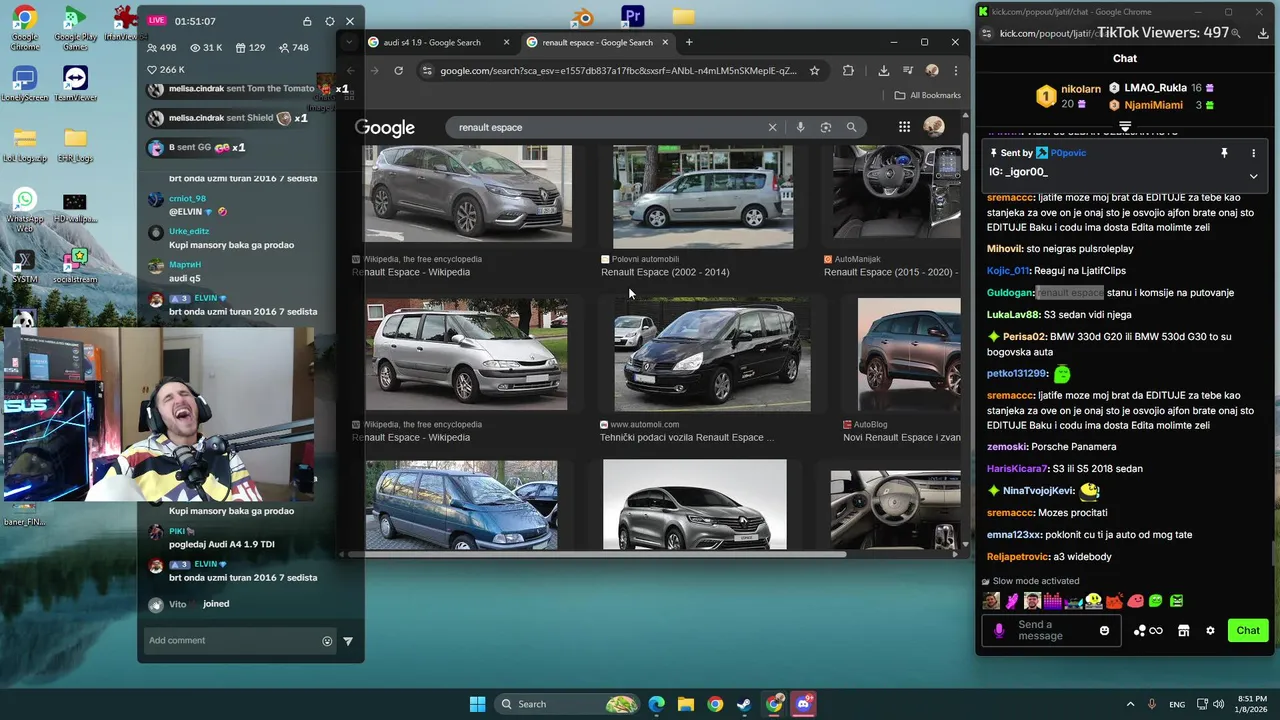The image size is (1280, 720).
Task: Open the filter icon next to Add comment
Action: (x=348, y=641)
